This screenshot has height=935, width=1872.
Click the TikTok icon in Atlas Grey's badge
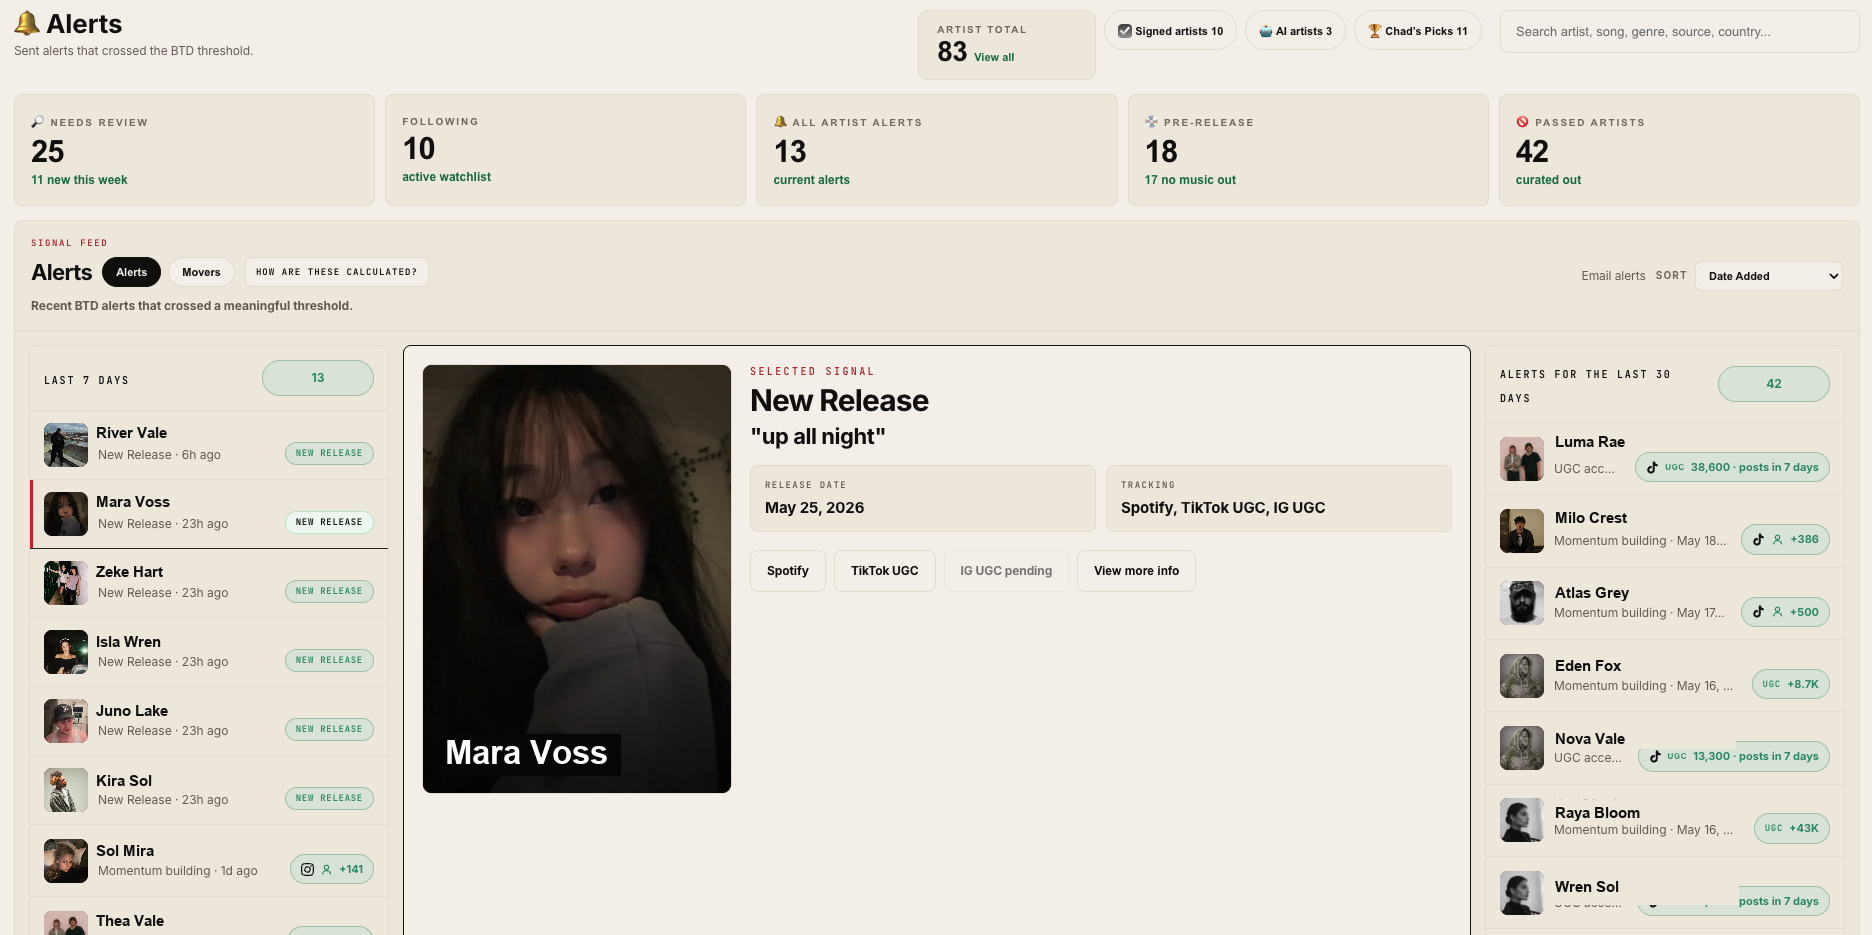click(x=1758, y=612)
